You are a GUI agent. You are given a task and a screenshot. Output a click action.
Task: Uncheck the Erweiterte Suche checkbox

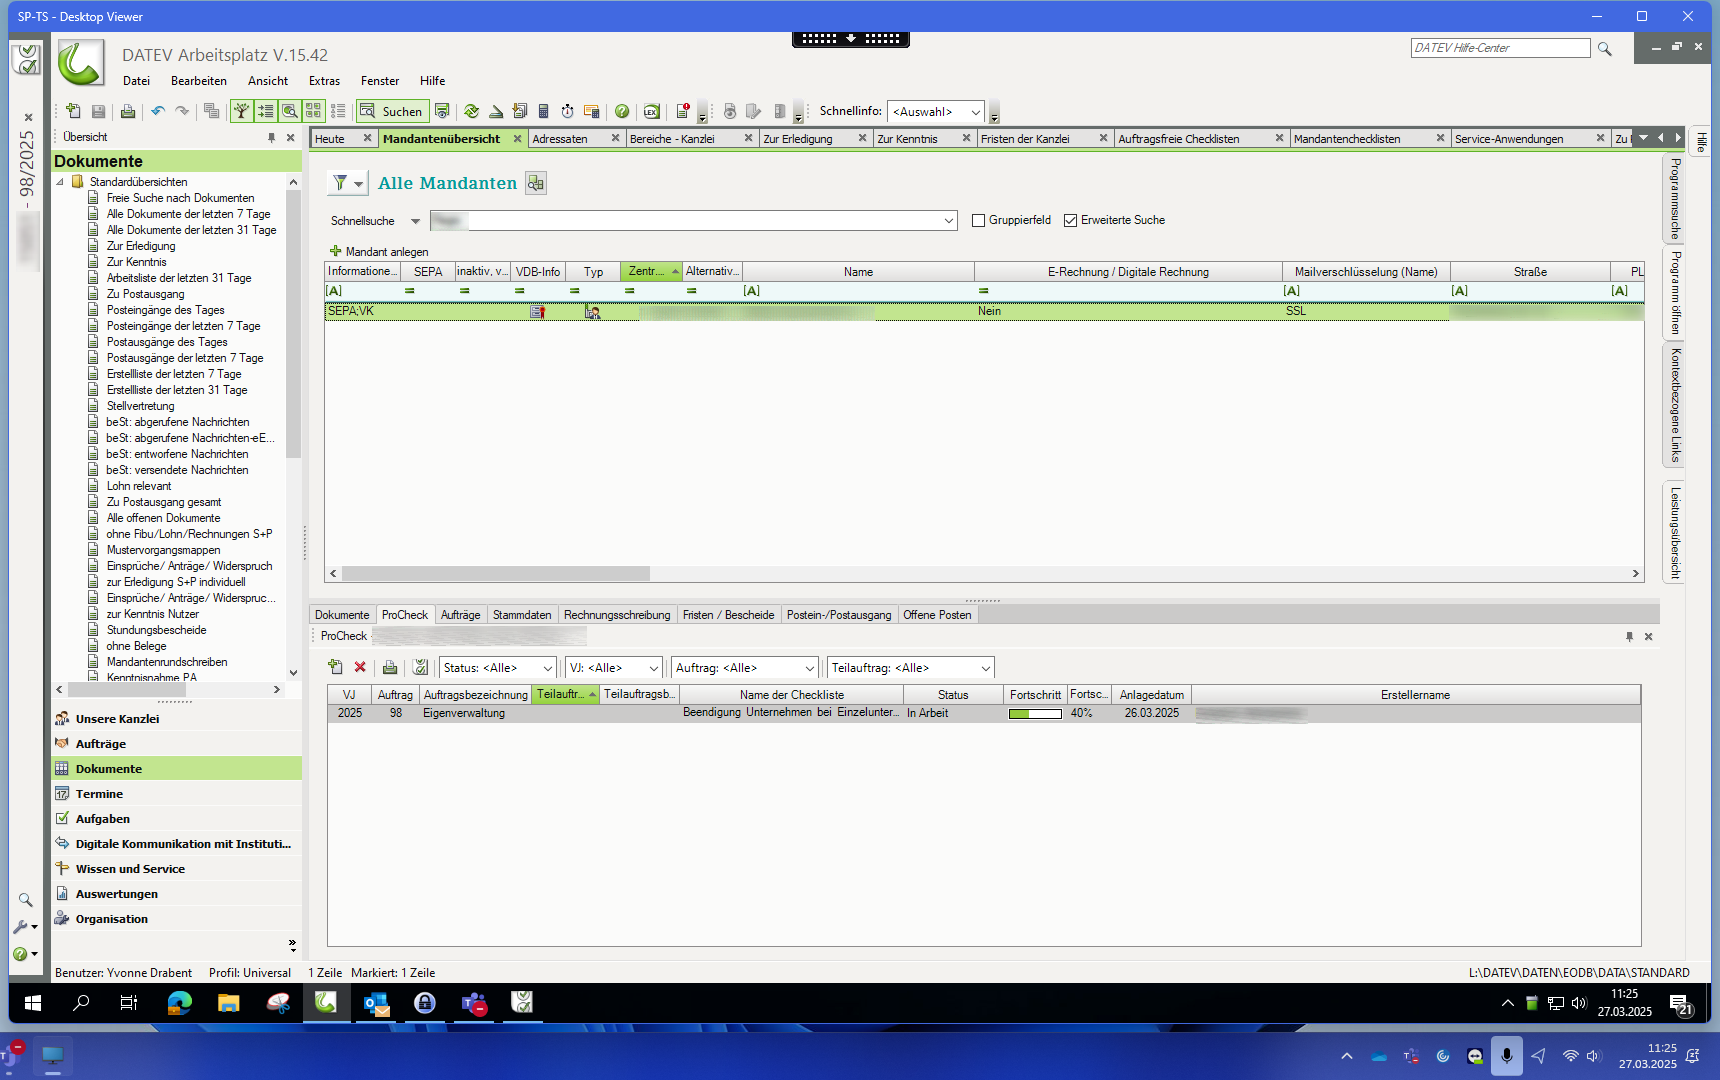pyautogui.click(x=1070, y=220)
